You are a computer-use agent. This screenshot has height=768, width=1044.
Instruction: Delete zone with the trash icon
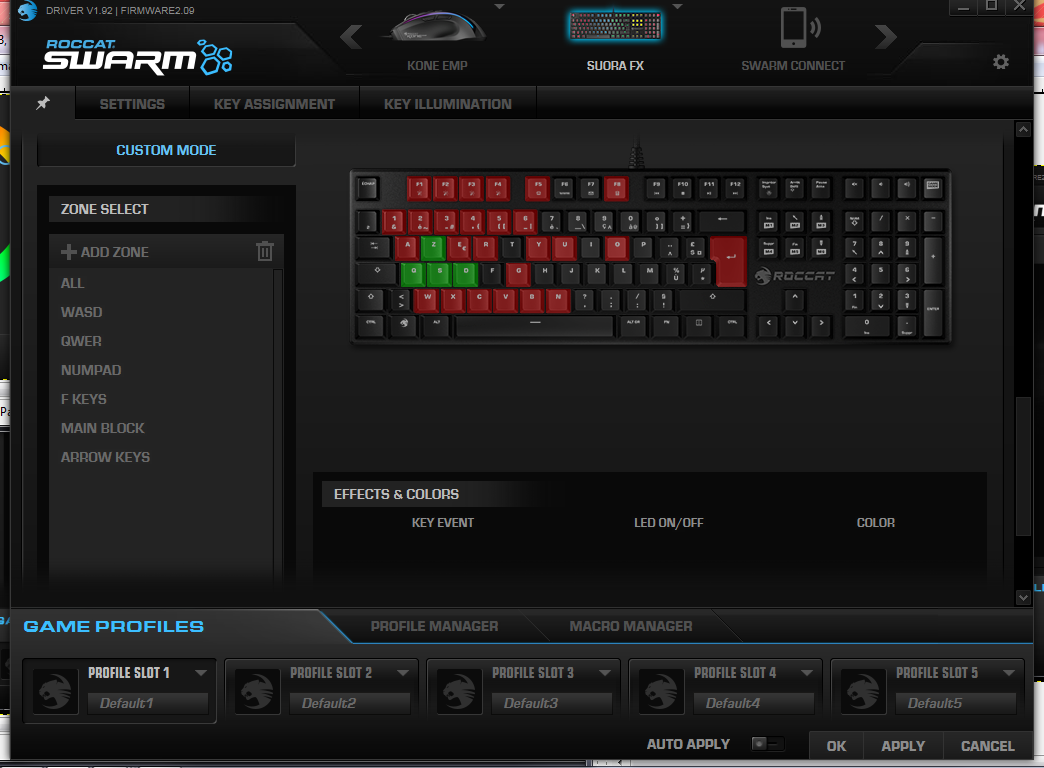pos(265,251)
